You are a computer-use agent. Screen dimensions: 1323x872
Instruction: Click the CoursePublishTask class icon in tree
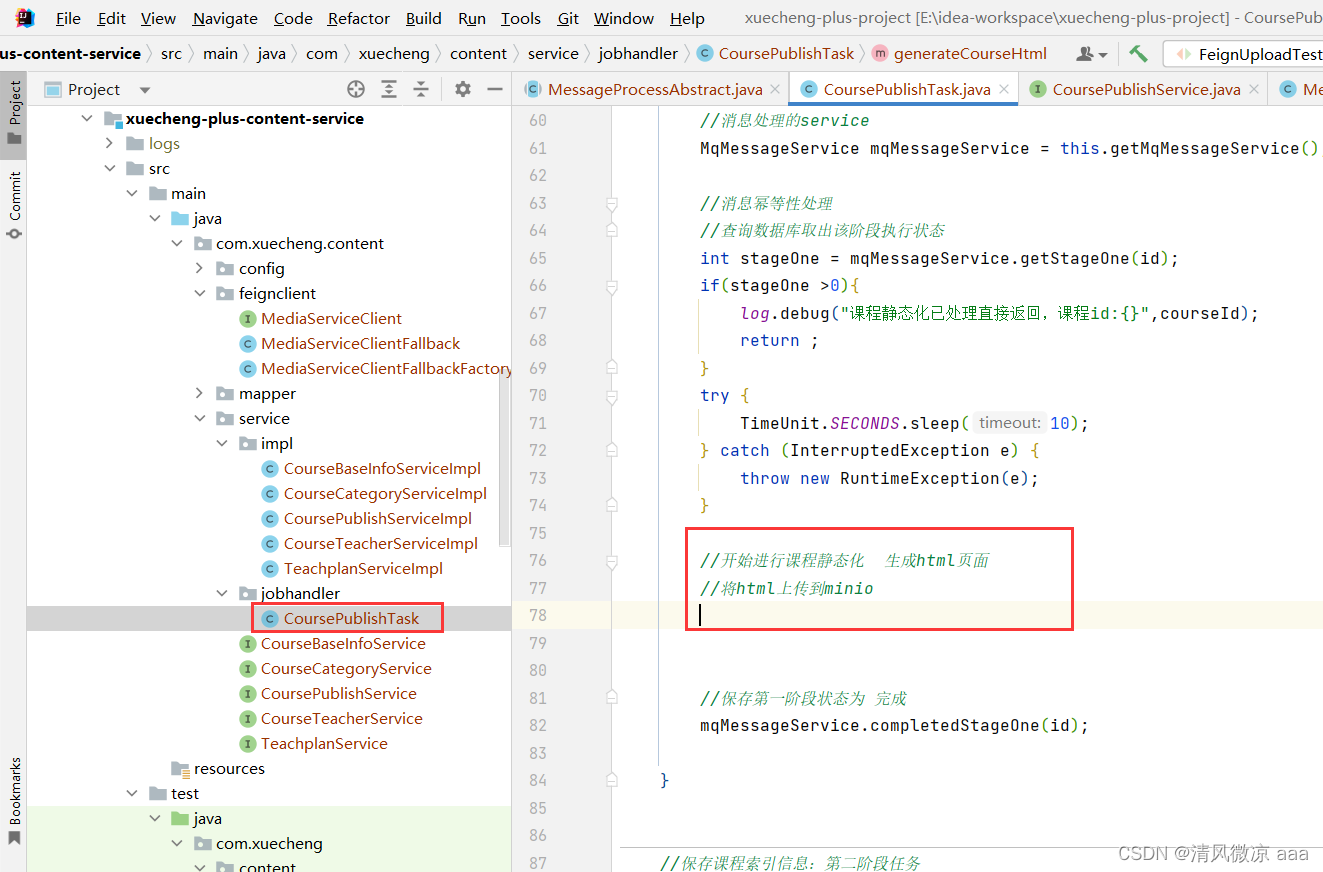point(270,618)
